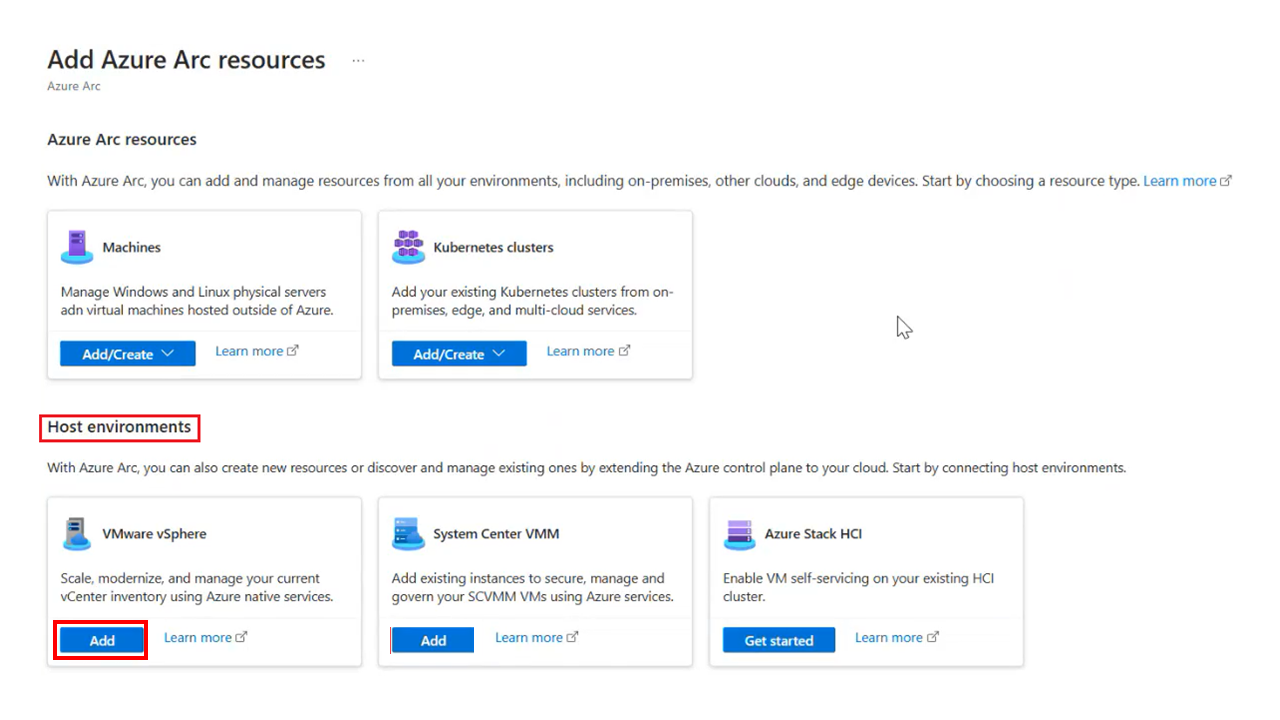Open Learn more on the Machines card
Screen dimensions: 1280x720
point(248,350)
